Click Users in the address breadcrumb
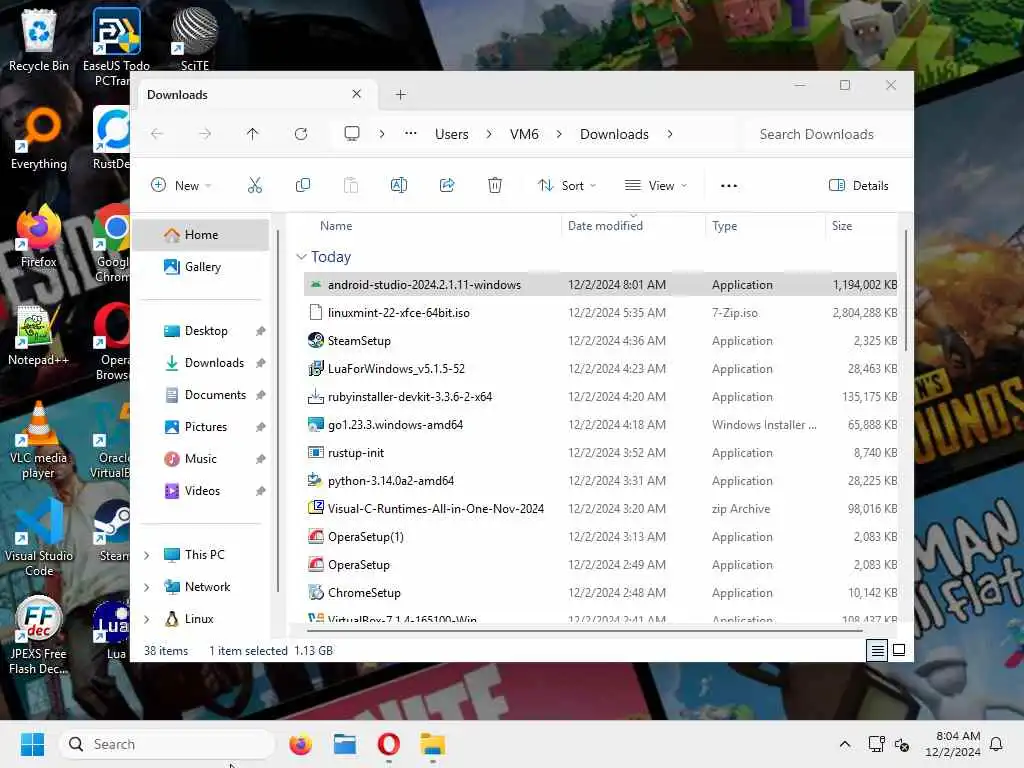The image size is (1024, 768). 452,134
